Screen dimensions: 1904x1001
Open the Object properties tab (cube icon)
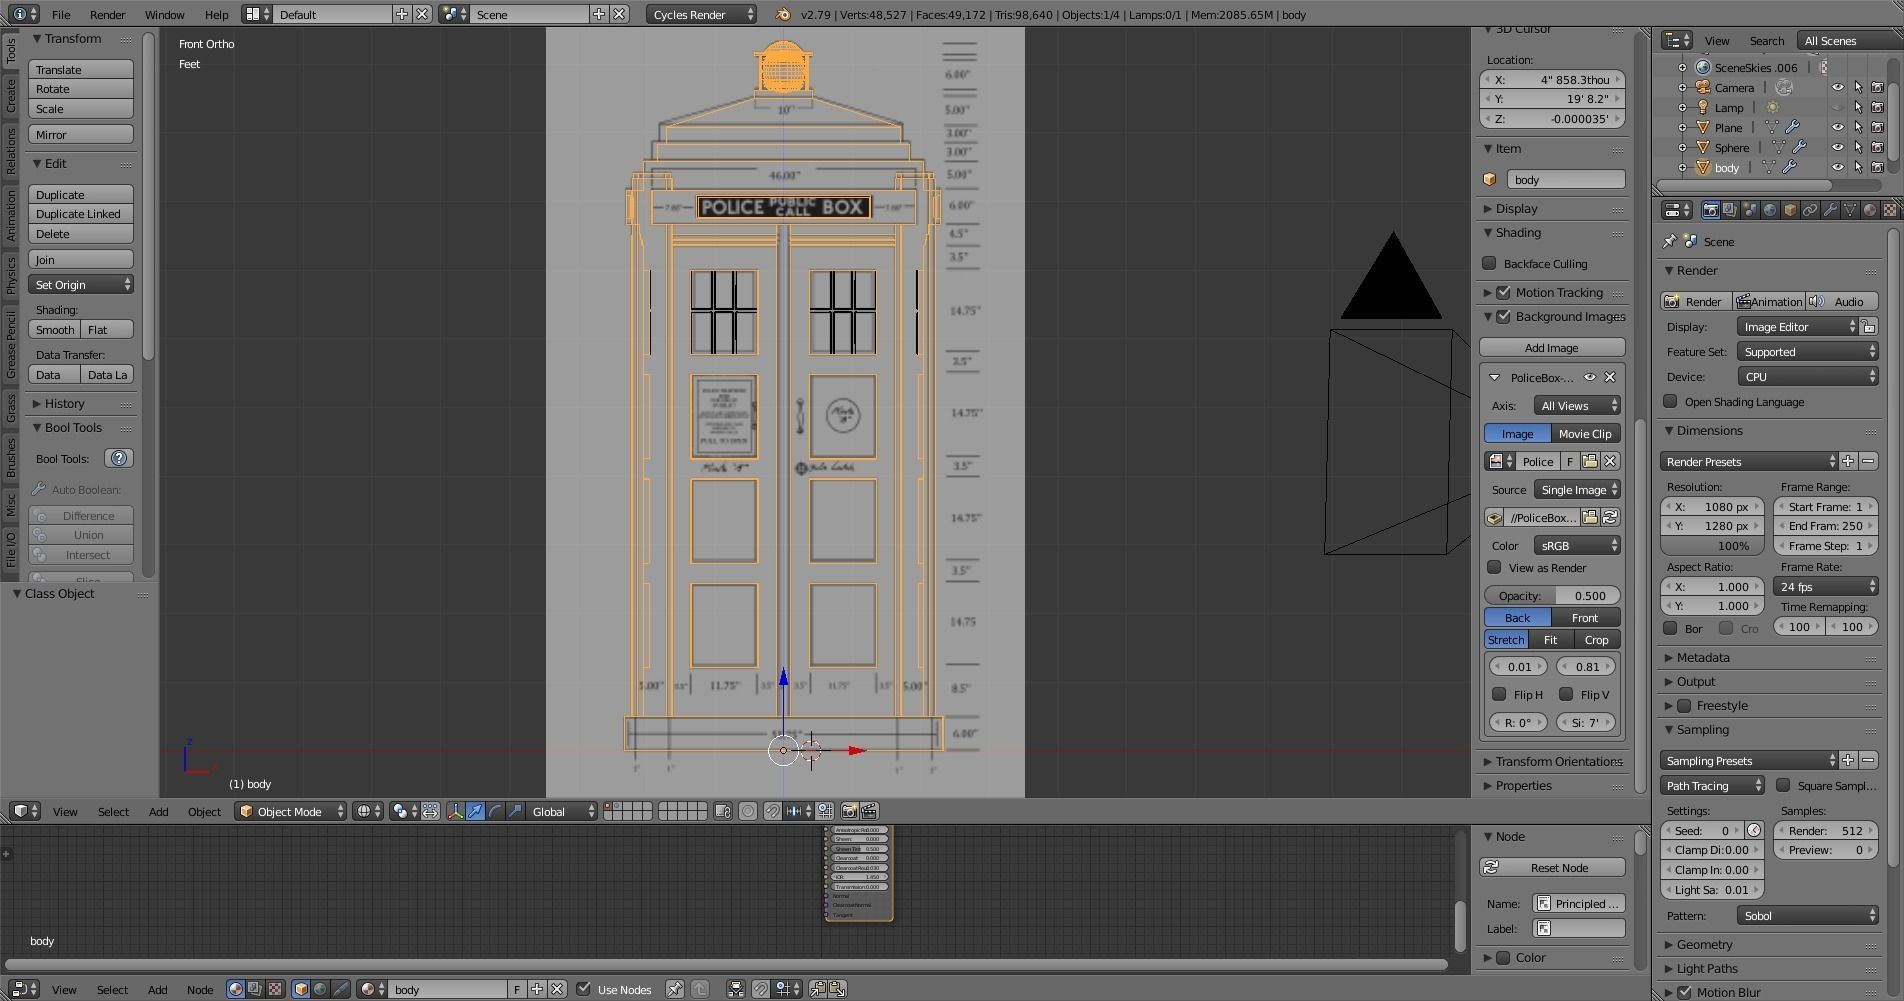(1790, 210)
